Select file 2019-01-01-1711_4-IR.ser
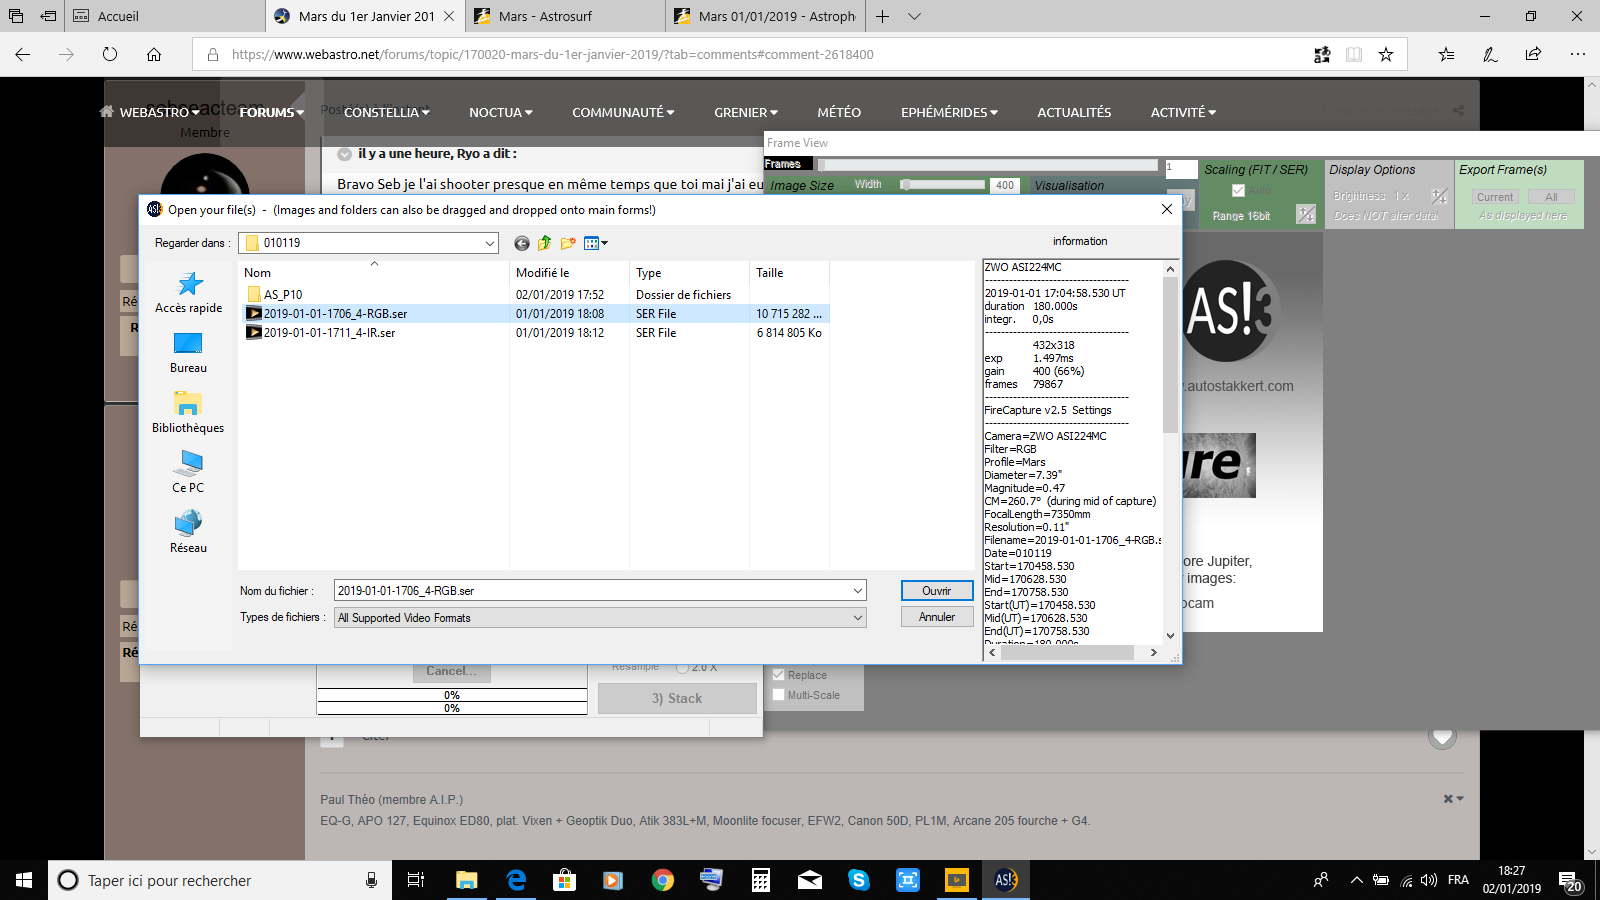The height and width of the screenshot is (900, 1600). tap(329, 333)
